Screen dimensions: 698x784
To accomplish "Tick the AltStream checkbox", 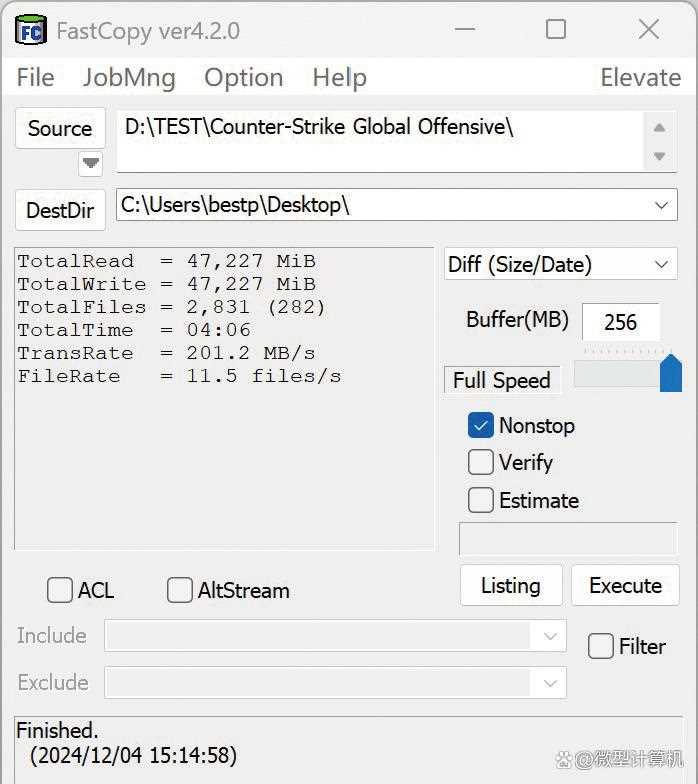I will pos(180,590).
